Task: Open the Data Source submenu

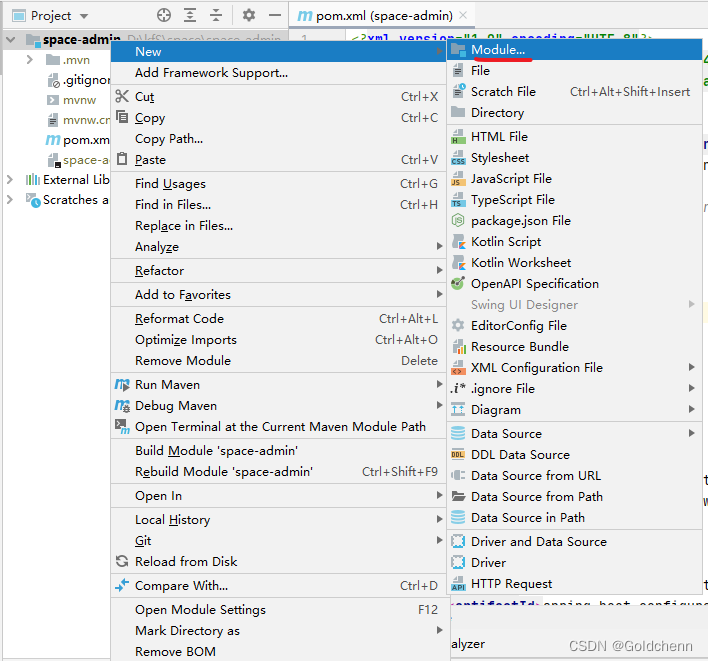Action: tap(574, 433)
